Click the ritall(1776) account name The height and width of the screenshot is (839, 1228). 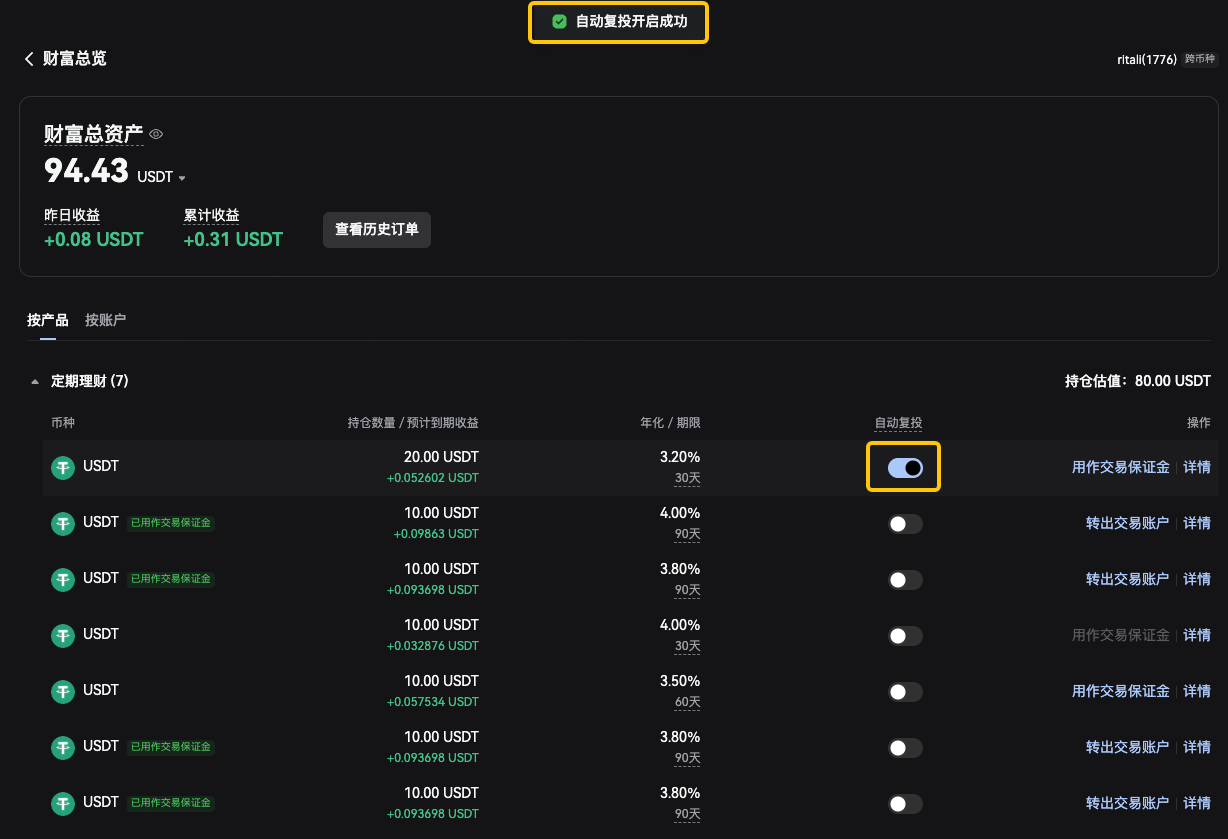[x=1147, y=60]
